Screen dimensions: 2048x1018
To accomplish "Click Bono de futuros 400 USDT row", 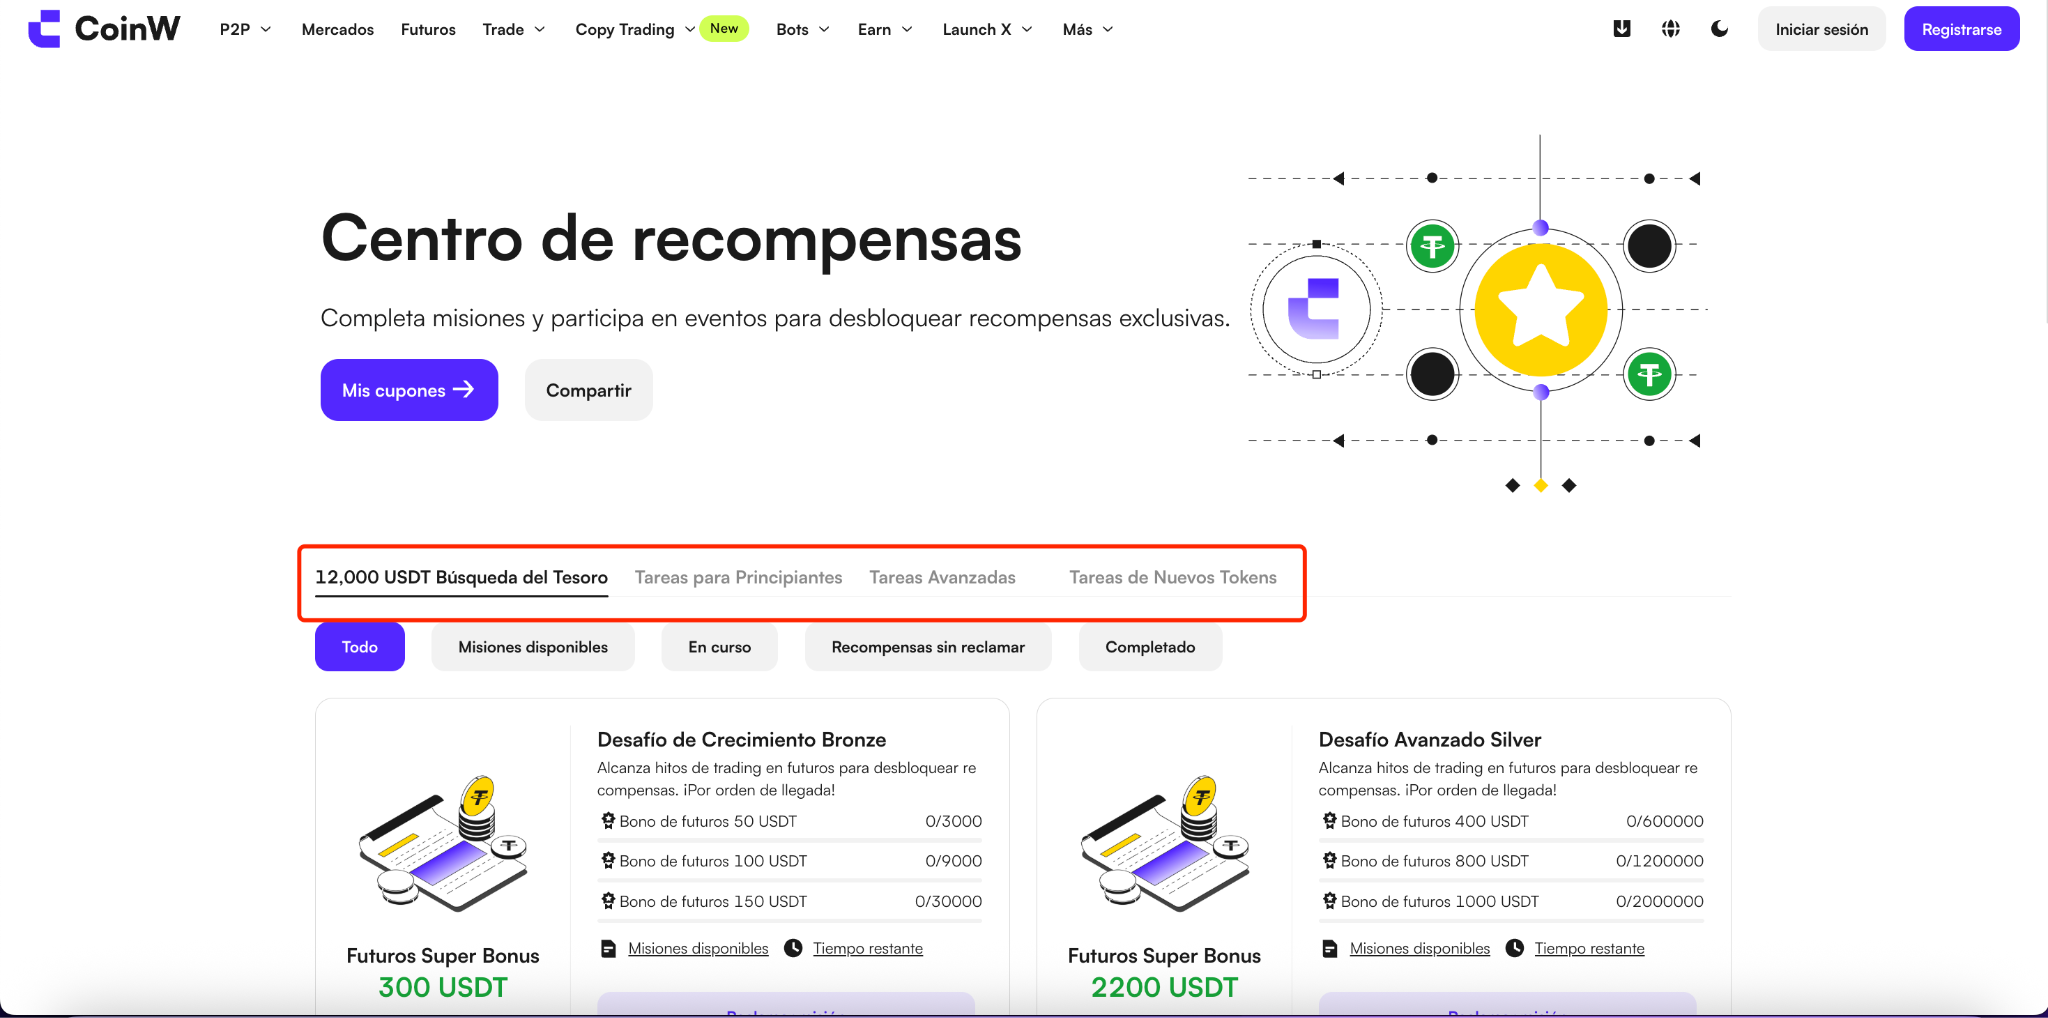I will (1511, 821).
